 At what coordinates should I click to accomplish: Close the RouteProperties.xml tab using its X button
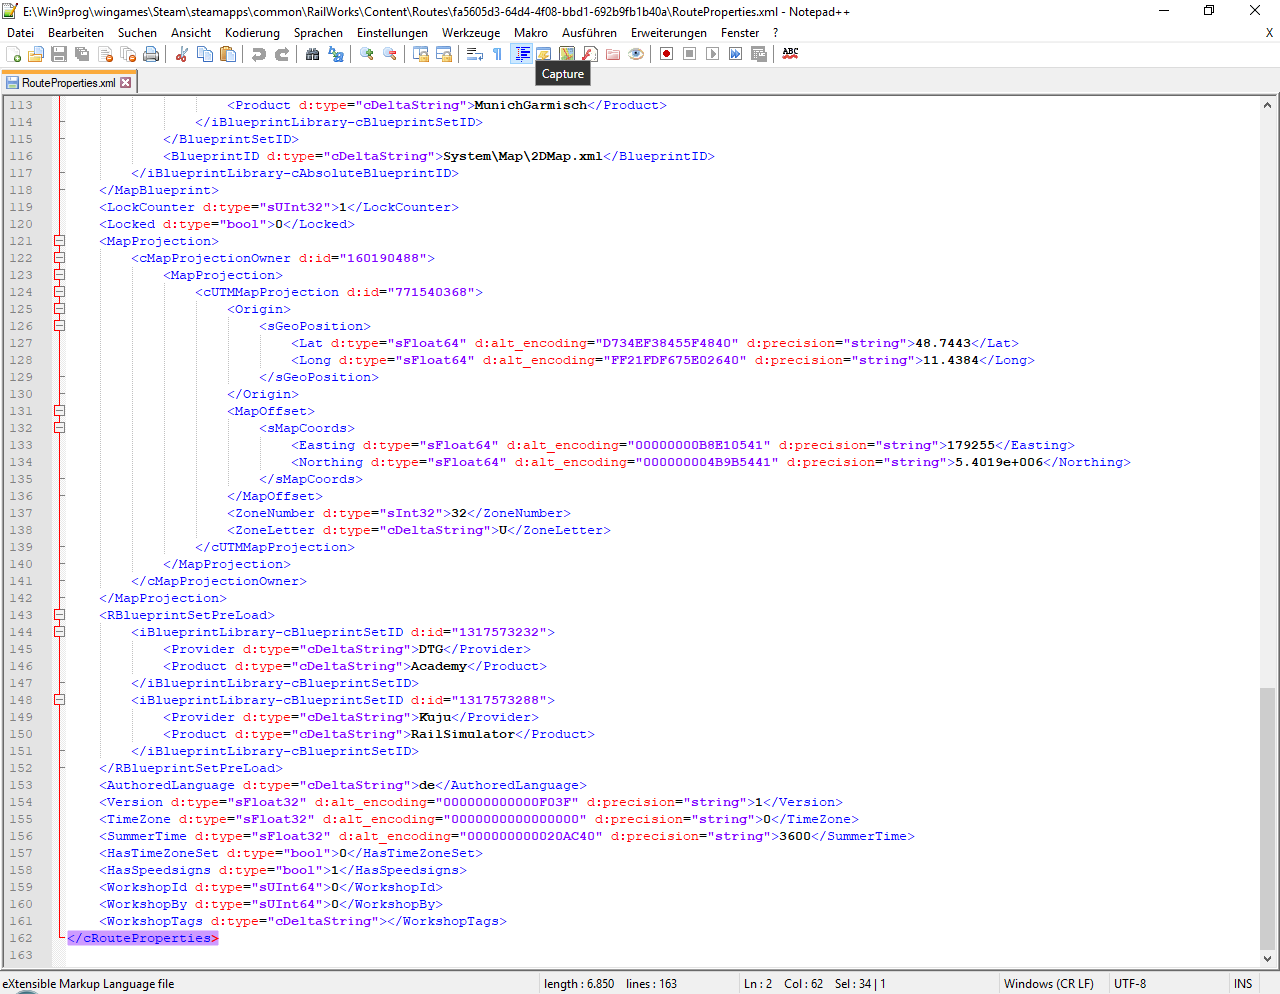[x=126, y=83]
